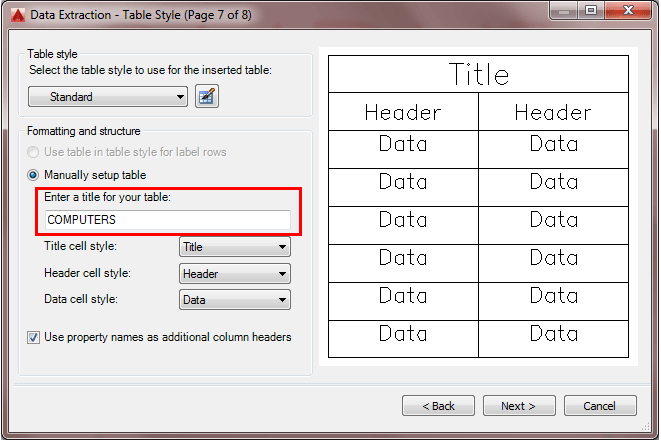
Task: Click the AutoCAD logo in title bar
Action: tap(18, 15)
